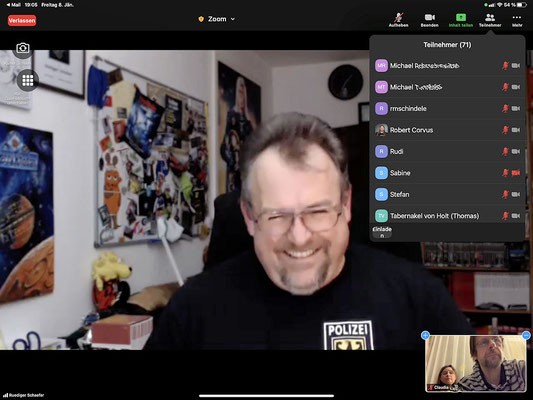
Task: Select participant row with MT avatar
Action: [447, 87]
